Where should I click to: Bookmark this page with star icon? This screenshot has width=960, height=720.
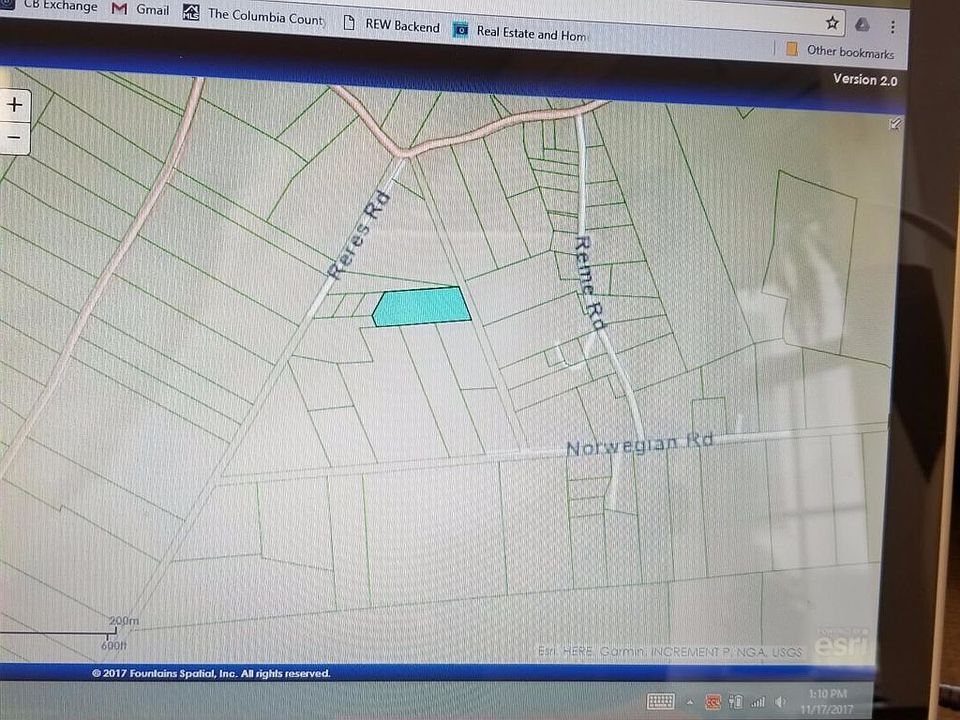pos(832,22)
